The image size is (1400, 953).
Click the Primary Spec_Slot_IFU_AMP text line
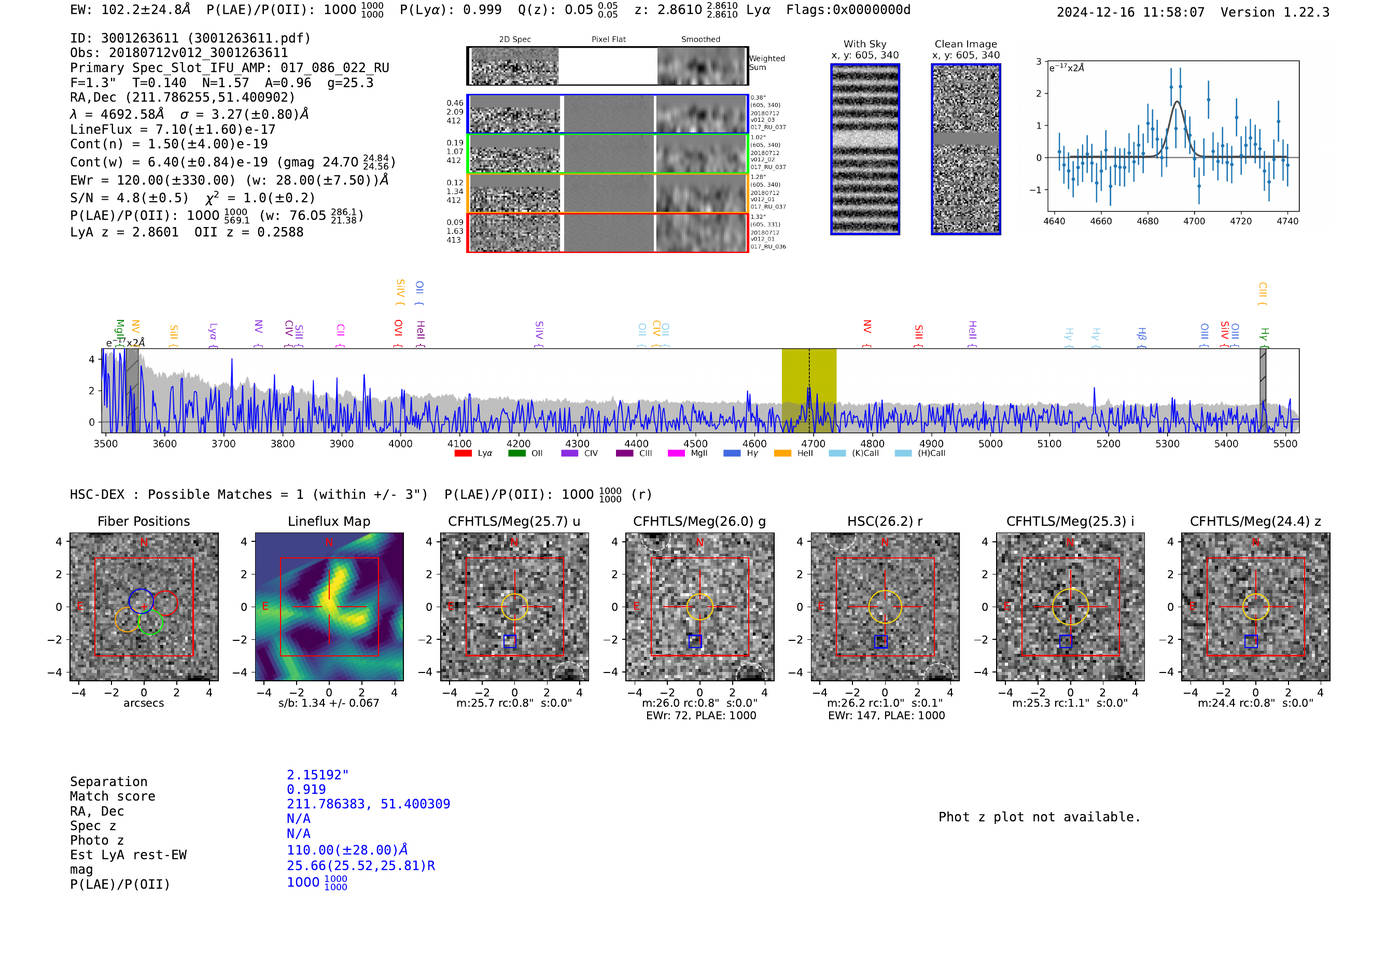(x=230, y=68)
